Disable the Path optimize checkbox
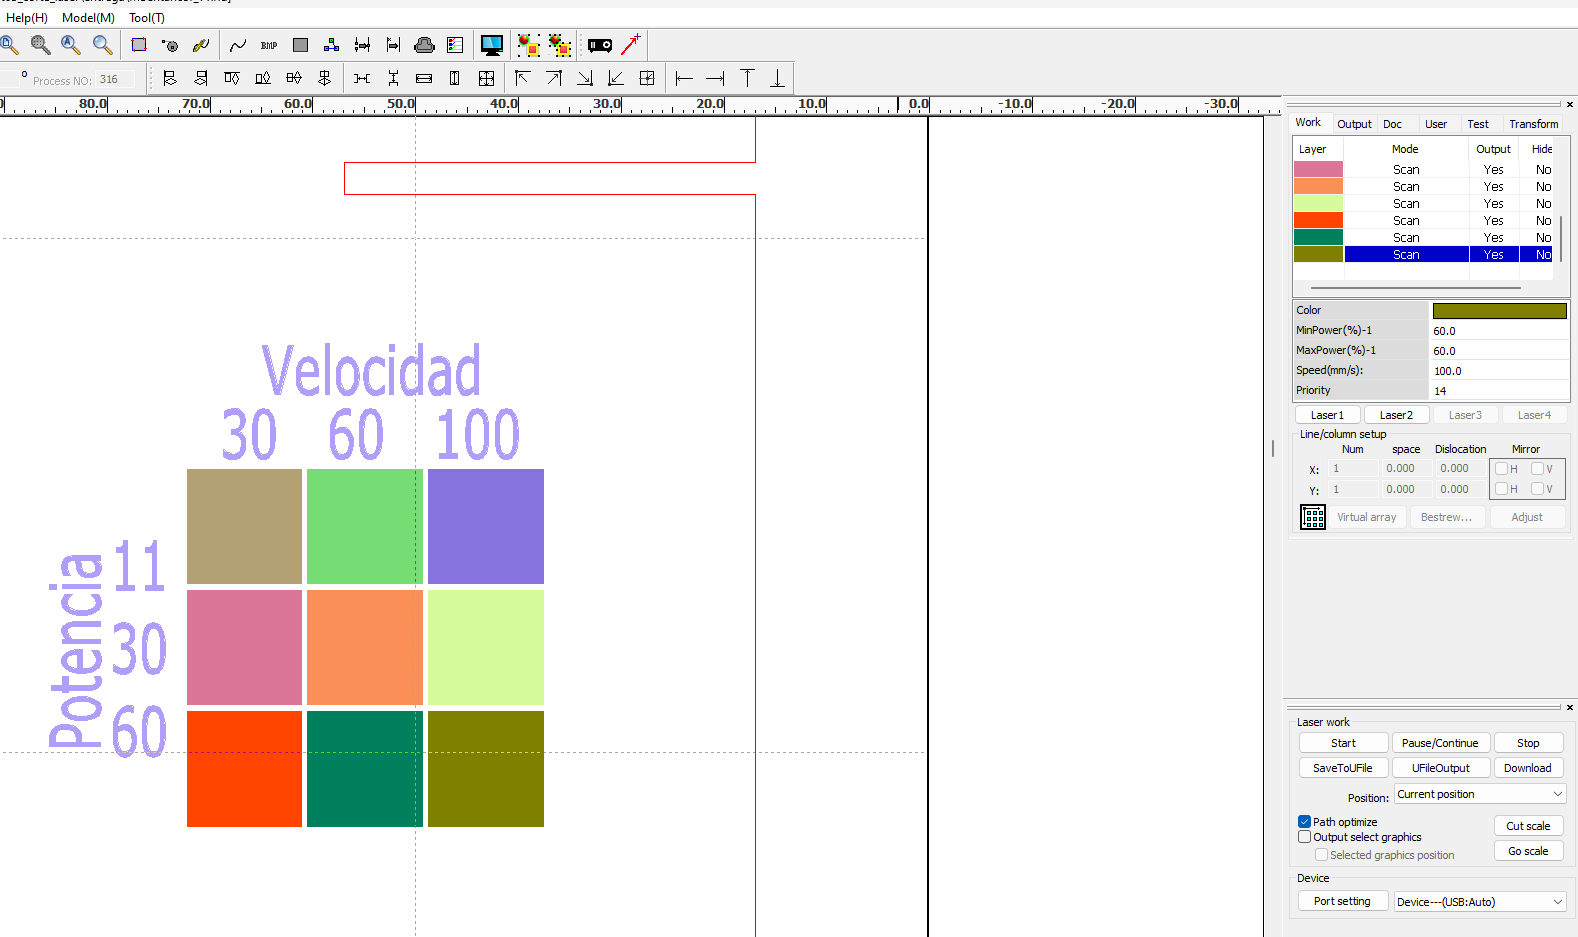 click(1304, 822)
